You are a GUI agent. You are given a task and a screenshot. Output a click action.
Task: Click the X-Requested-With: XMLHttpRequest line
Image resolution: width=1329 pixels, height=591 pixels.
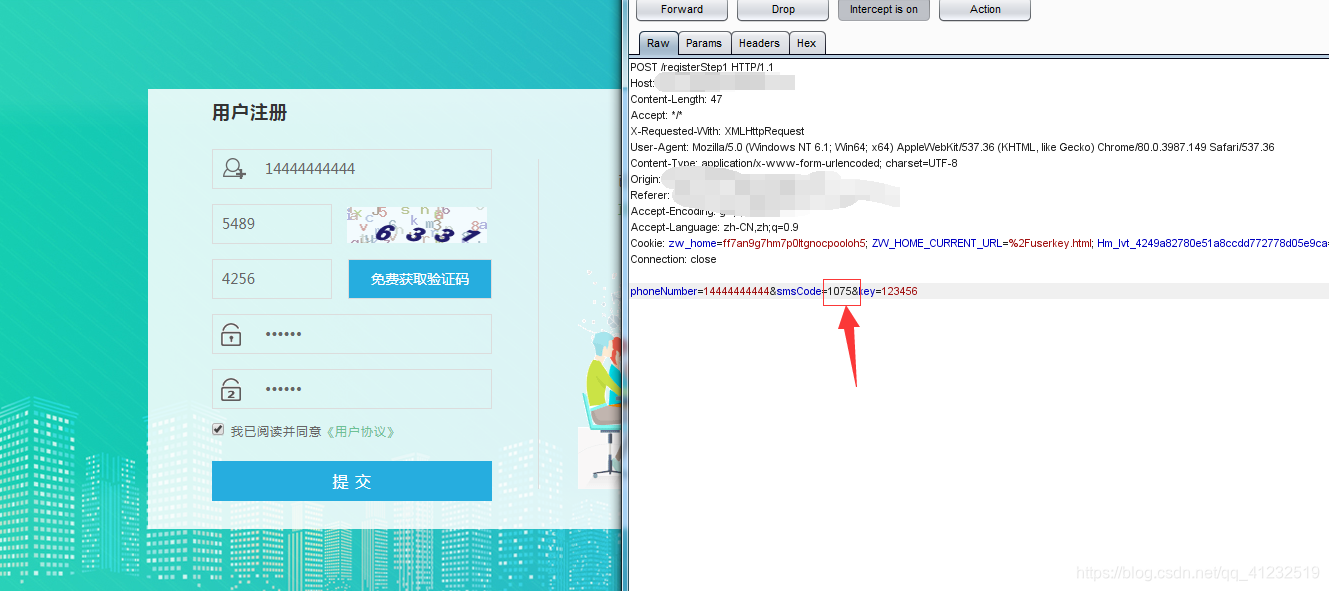point(717,131)
